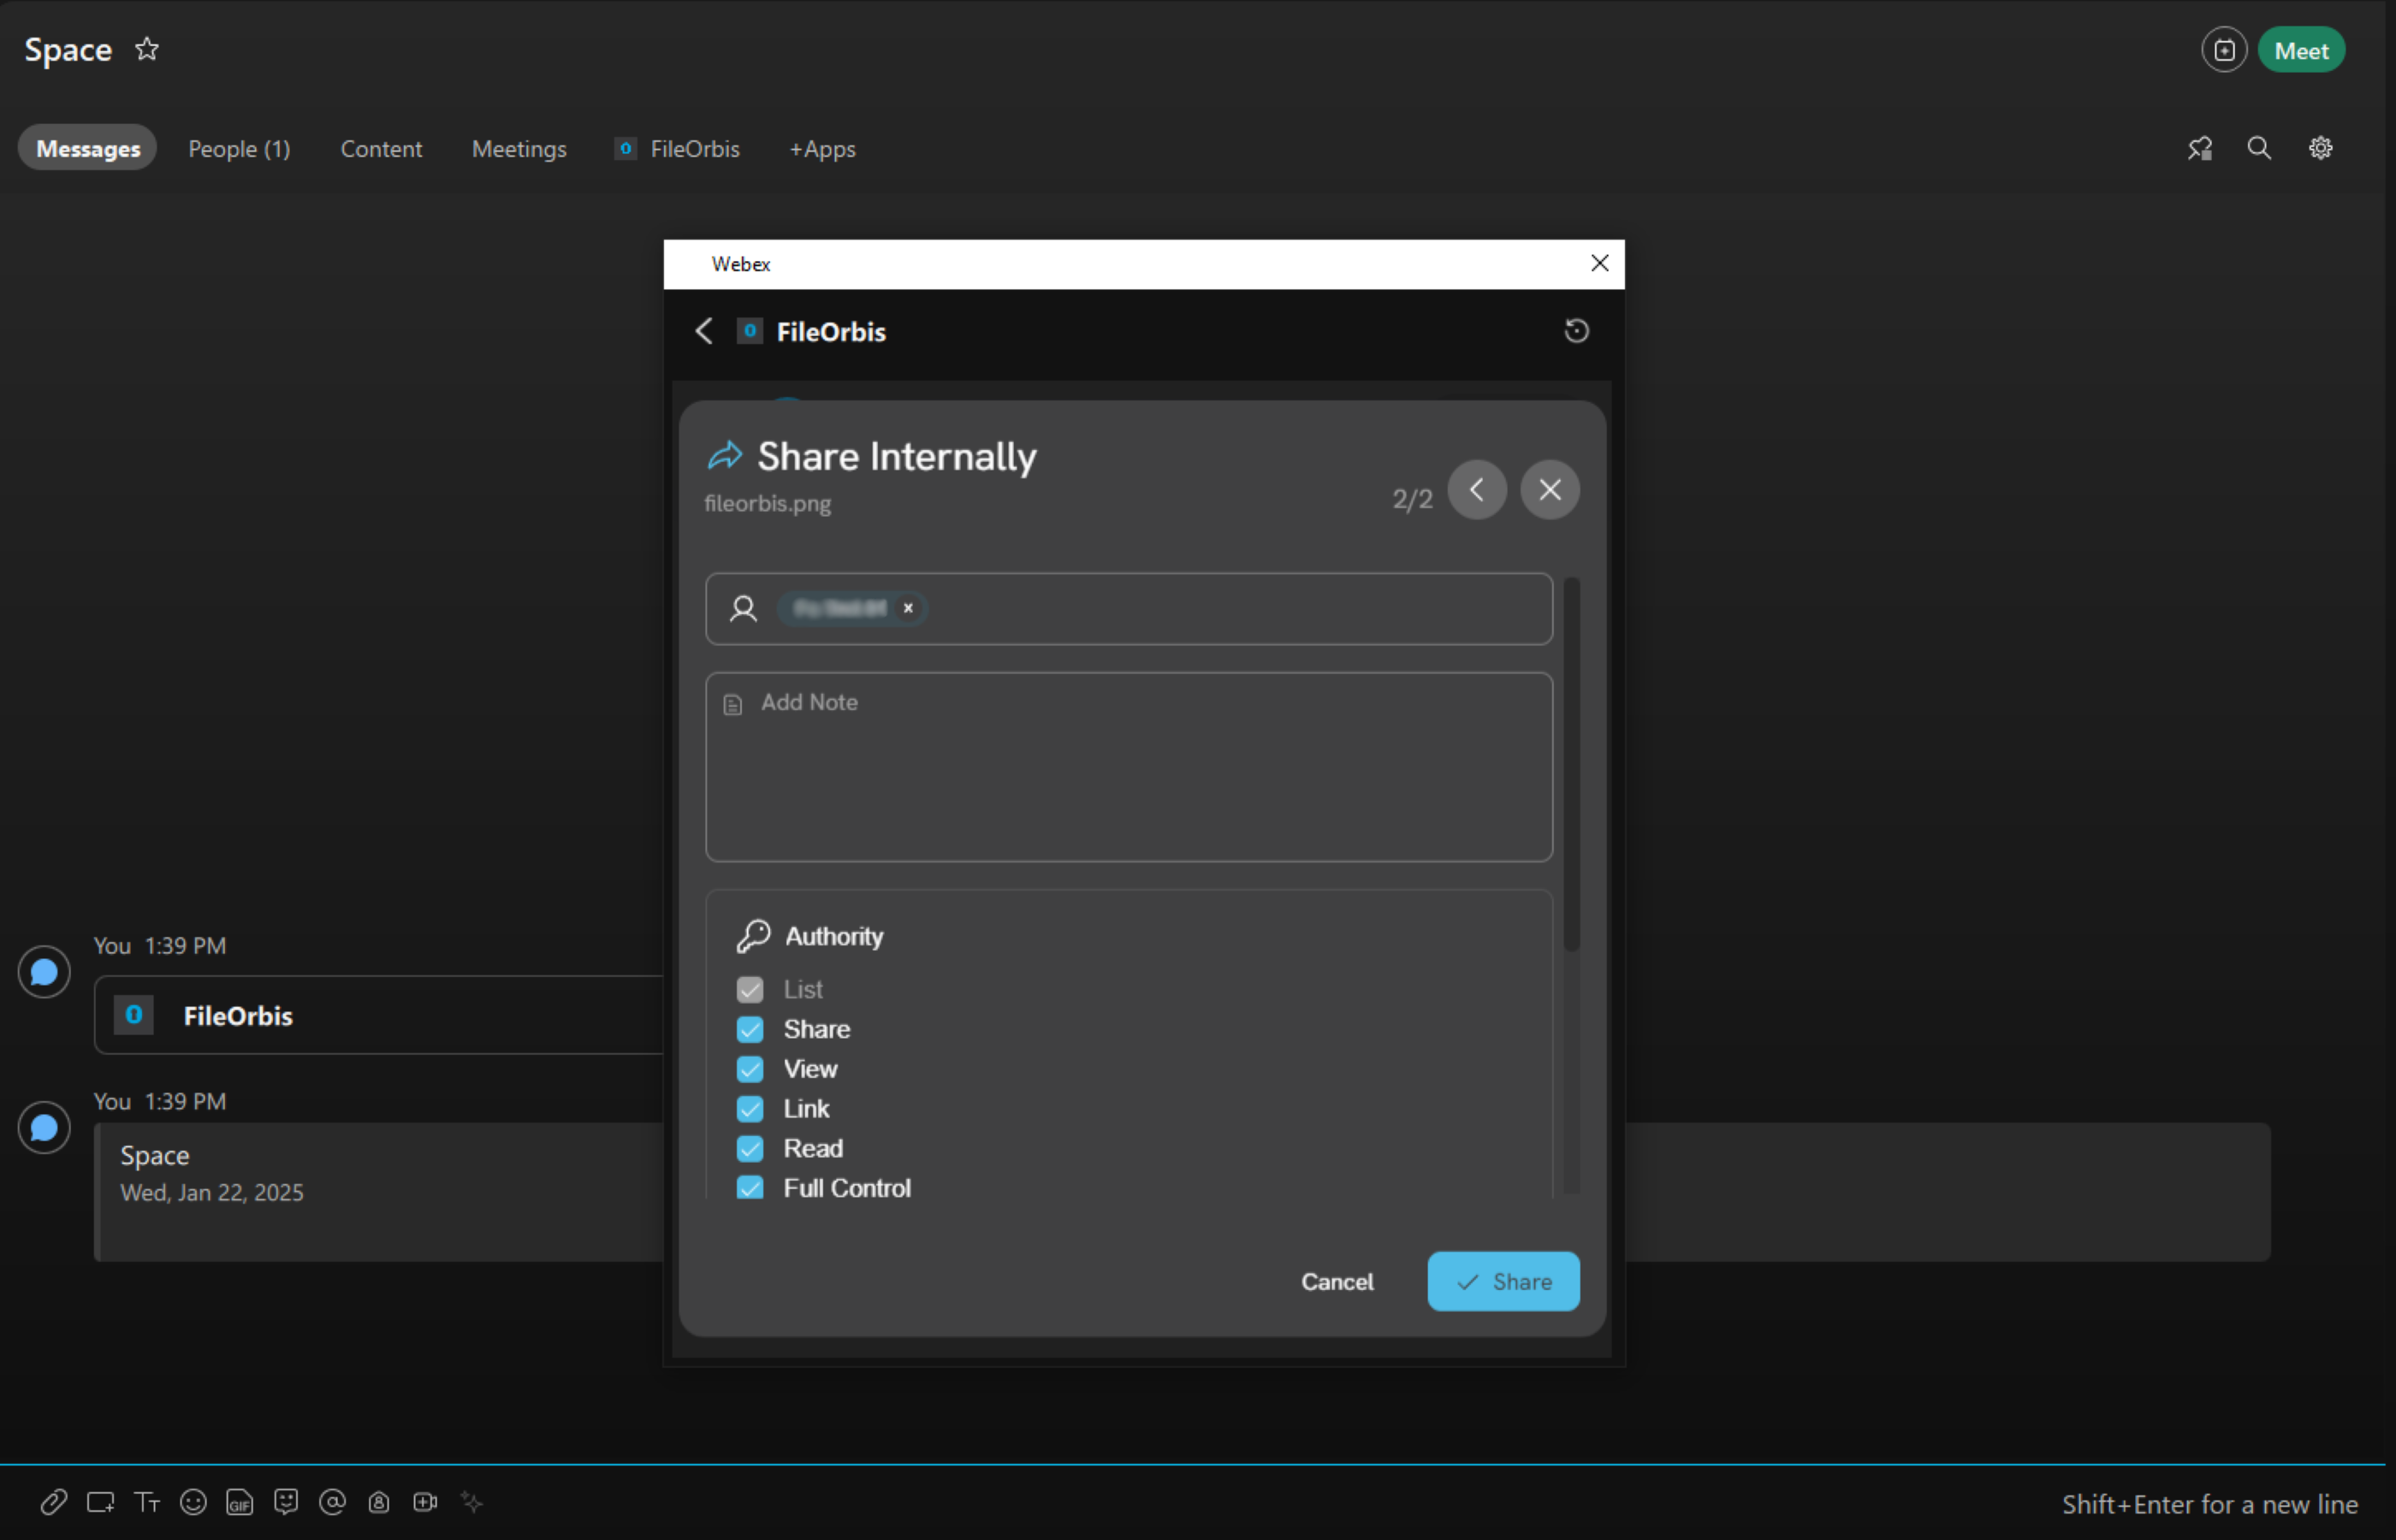Uncheck the Read authority checkbox

750,1148
